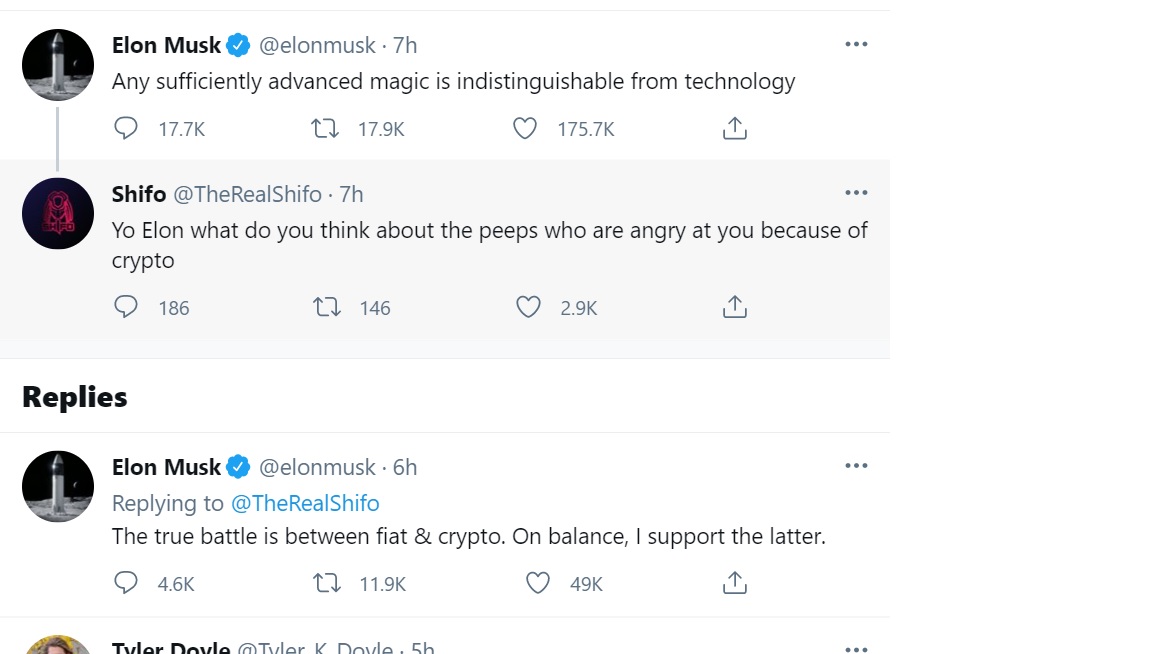Share Elon's fiat & crypto reply
Screen dimensions: 1152x654
[x=735, y=583]
